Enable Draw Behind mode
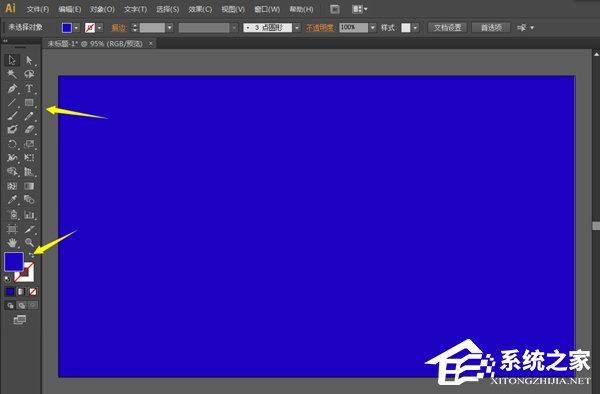The height and width of the screenshot is (394, 600). [21, 305]
